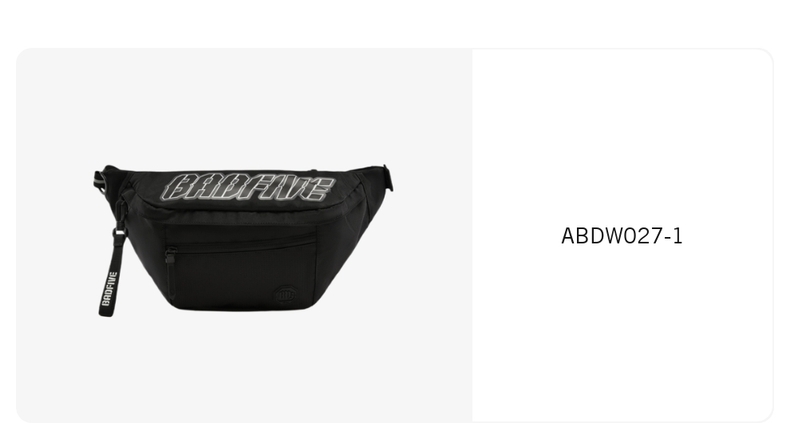The image size is (790, 423).
Task: Click the front zip pocket panel
Action: pyautogui.click(x=242, y=267)
